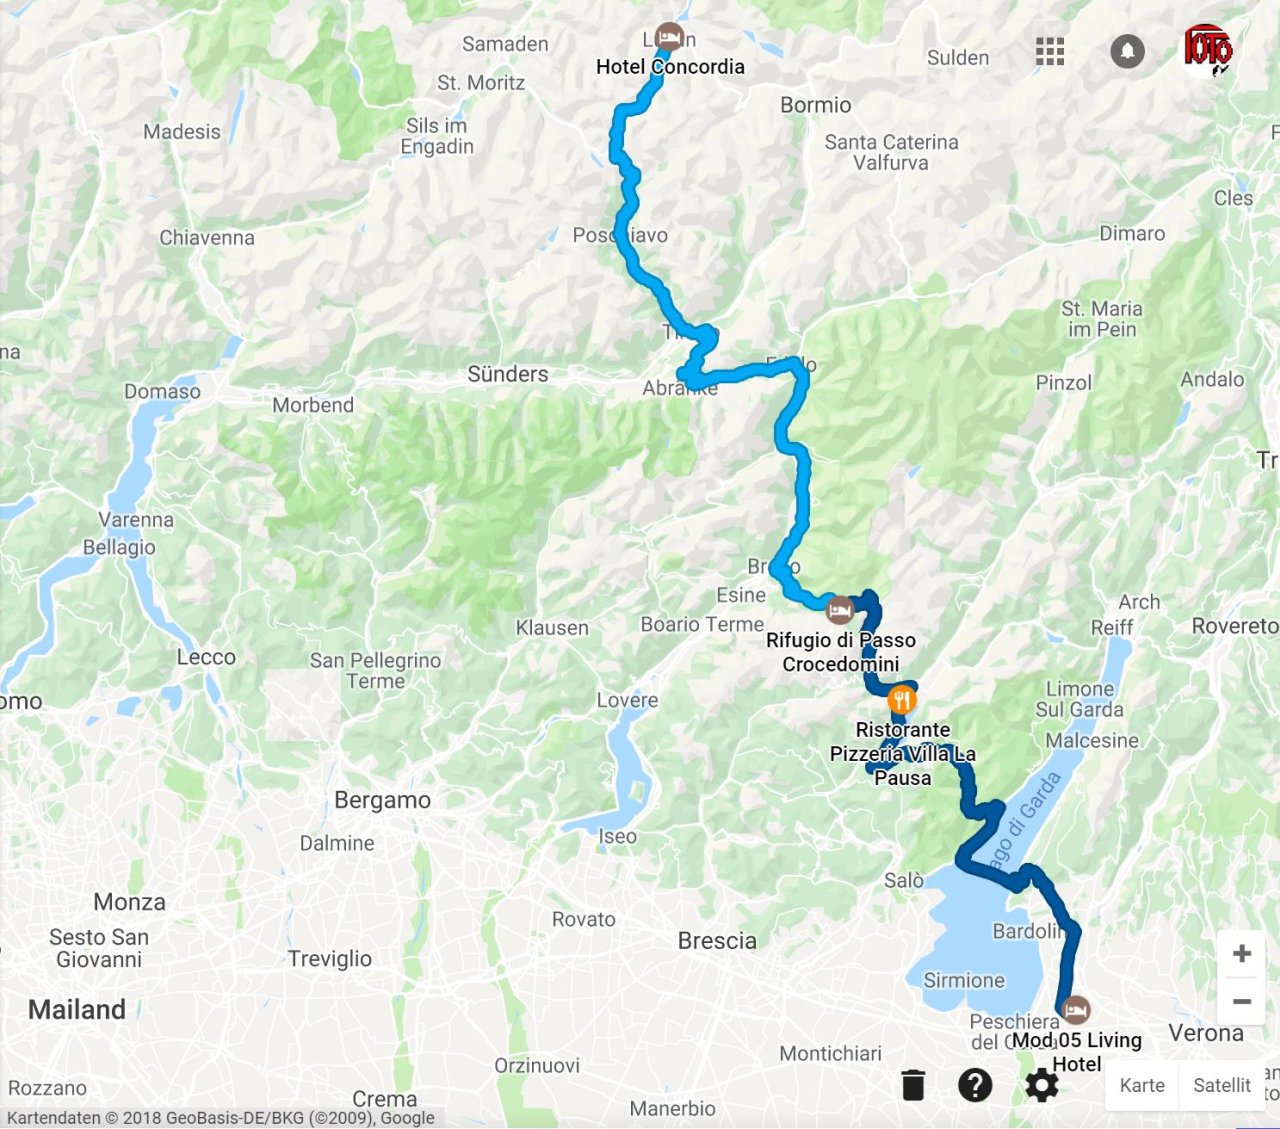Open settings with the gear icon
The image size is (1280, 1129).
pos(1041,1085)
